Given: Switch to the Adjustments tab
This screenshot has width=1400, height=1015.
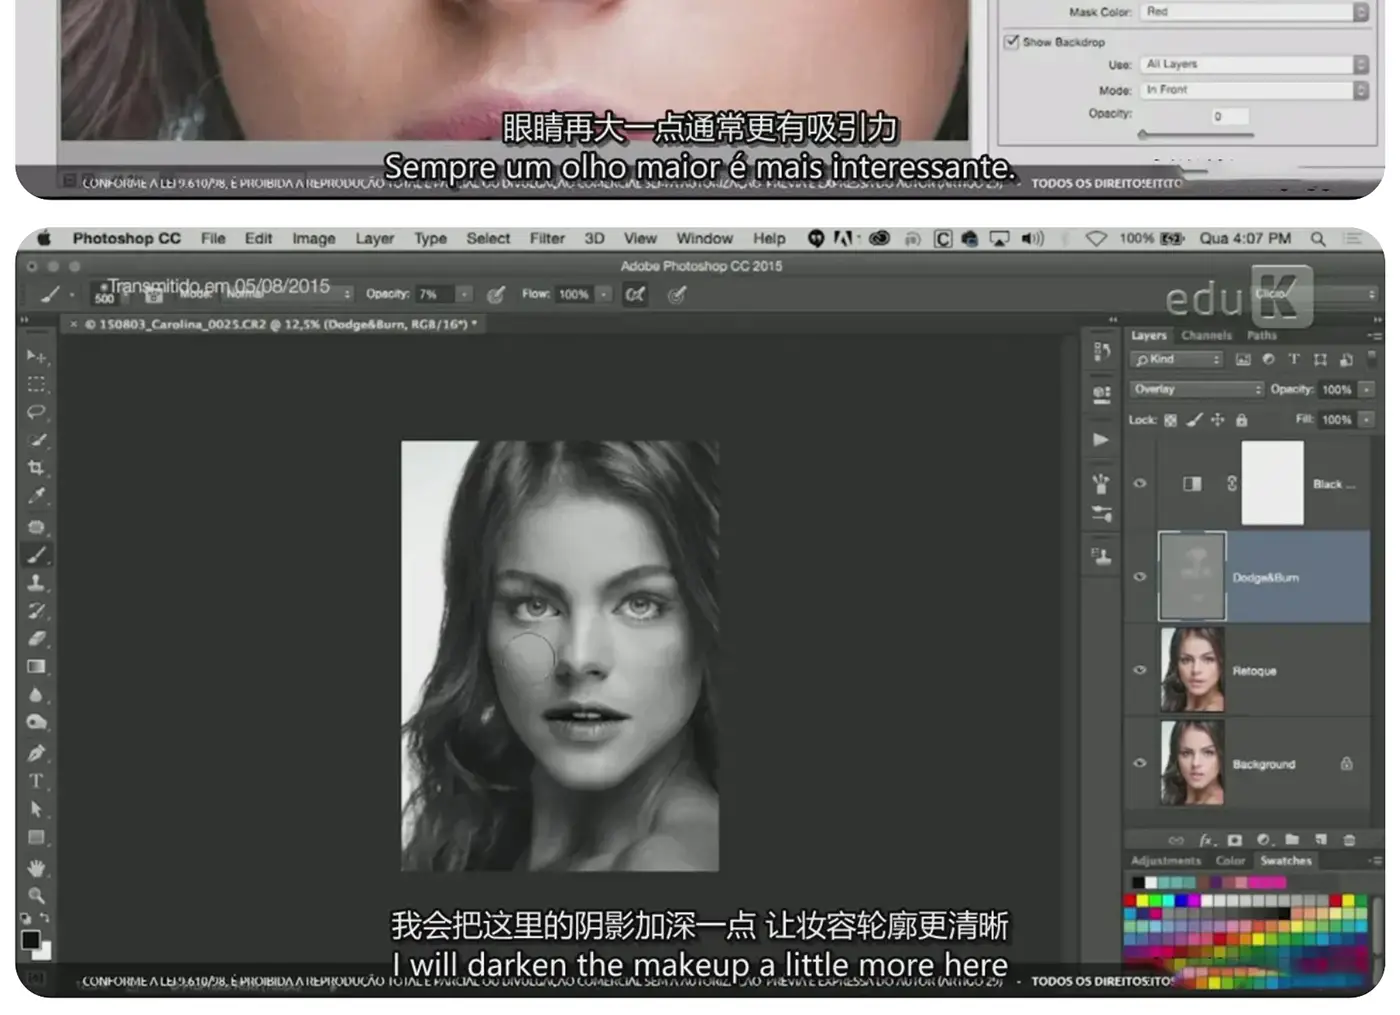Looking at the screenshot, I should click(x=1165, y=860).
